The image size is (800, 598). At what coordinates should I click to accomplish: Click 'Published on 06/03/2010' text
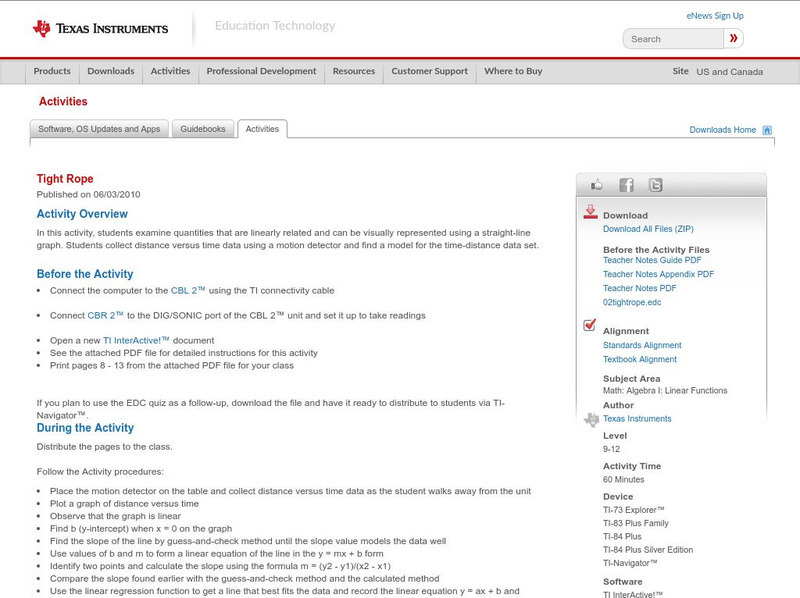pyautogui.click(x=88, y=194)
